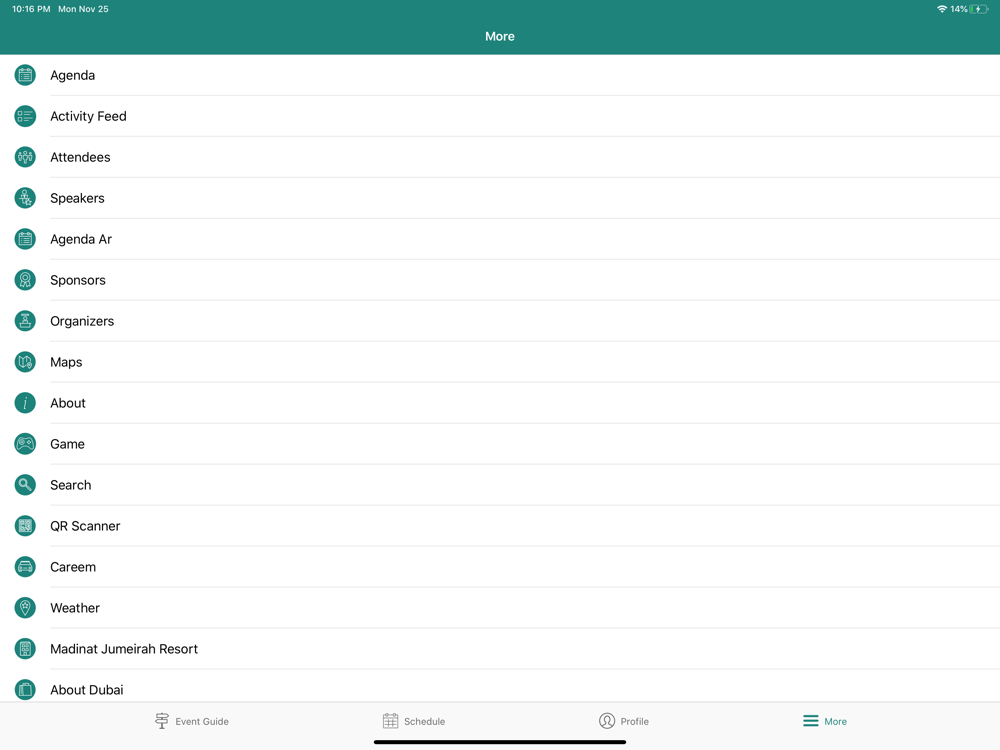
Task: Select the About entry
Action: click(500, 403)
